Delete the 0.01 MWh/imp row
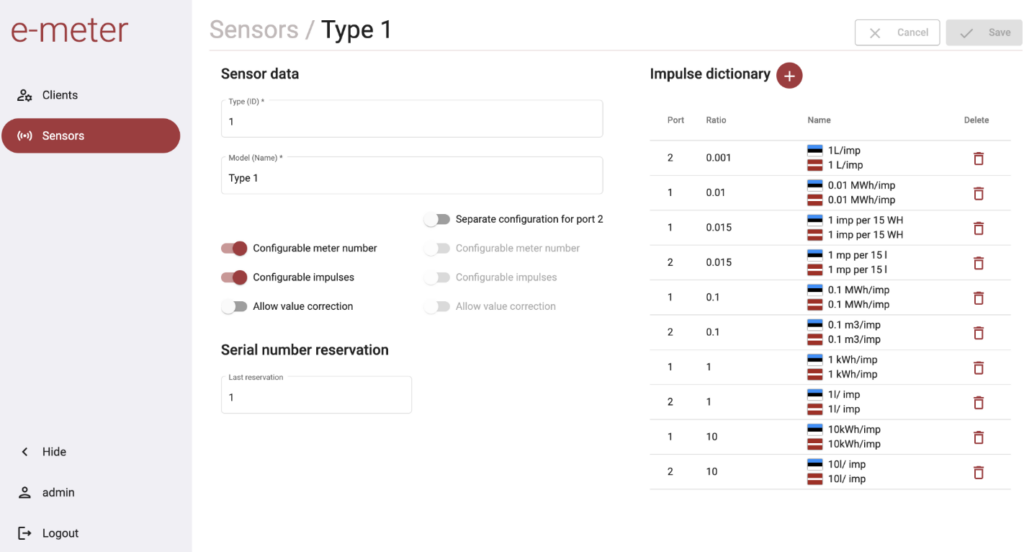 (978, 193)
